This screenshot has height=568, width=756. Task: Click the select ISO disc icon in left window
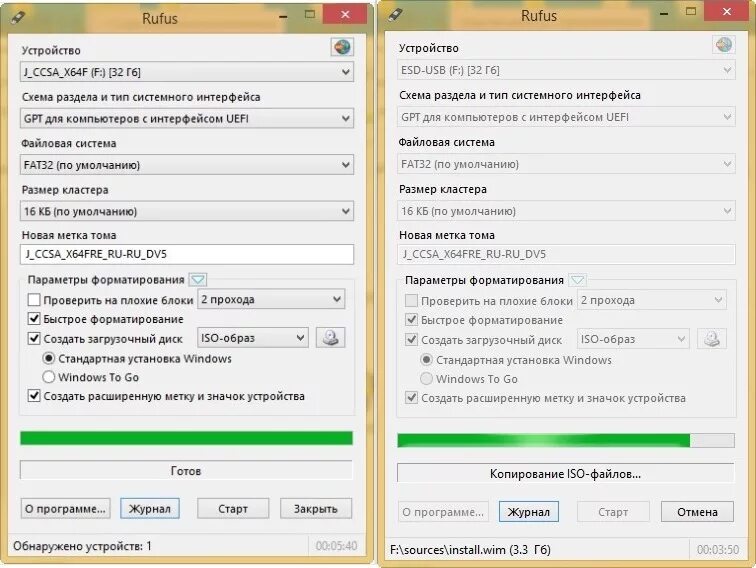330,338
